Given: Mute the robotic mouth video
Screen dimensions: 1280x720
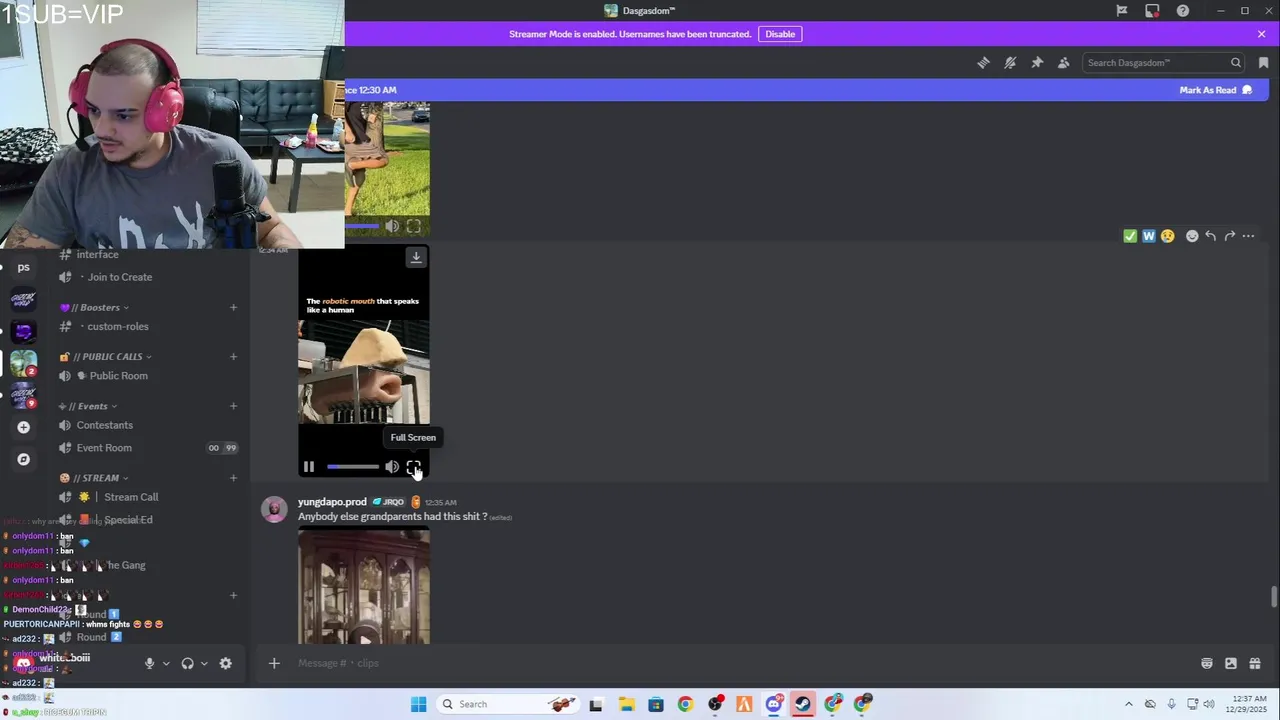Looking at the screenshot, I should point(392,467).
